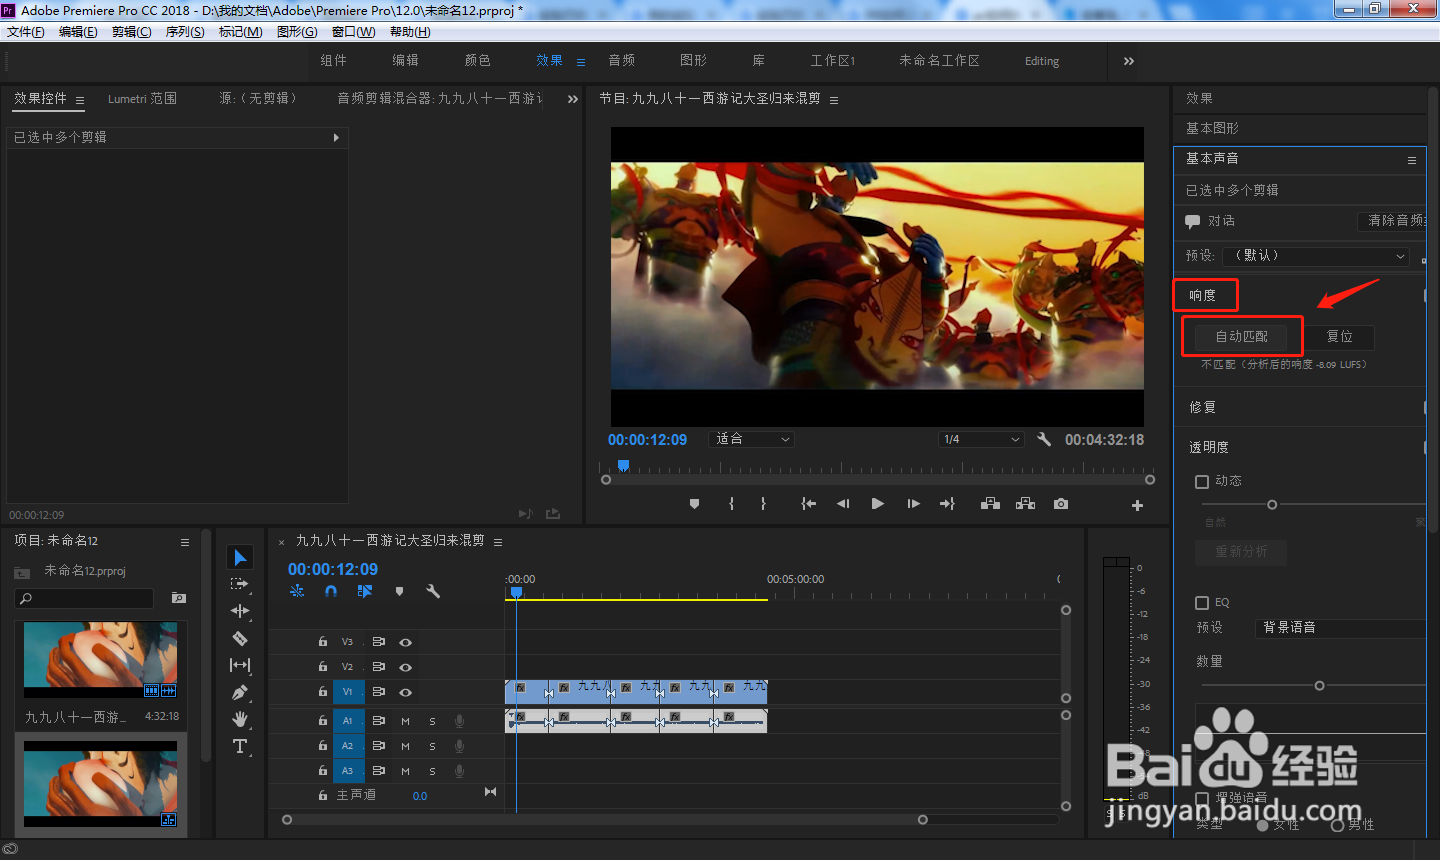This screenshot has height=860, width=1440.
Task: Toggle V2 track output eye
Action: [x=406, y=667]
